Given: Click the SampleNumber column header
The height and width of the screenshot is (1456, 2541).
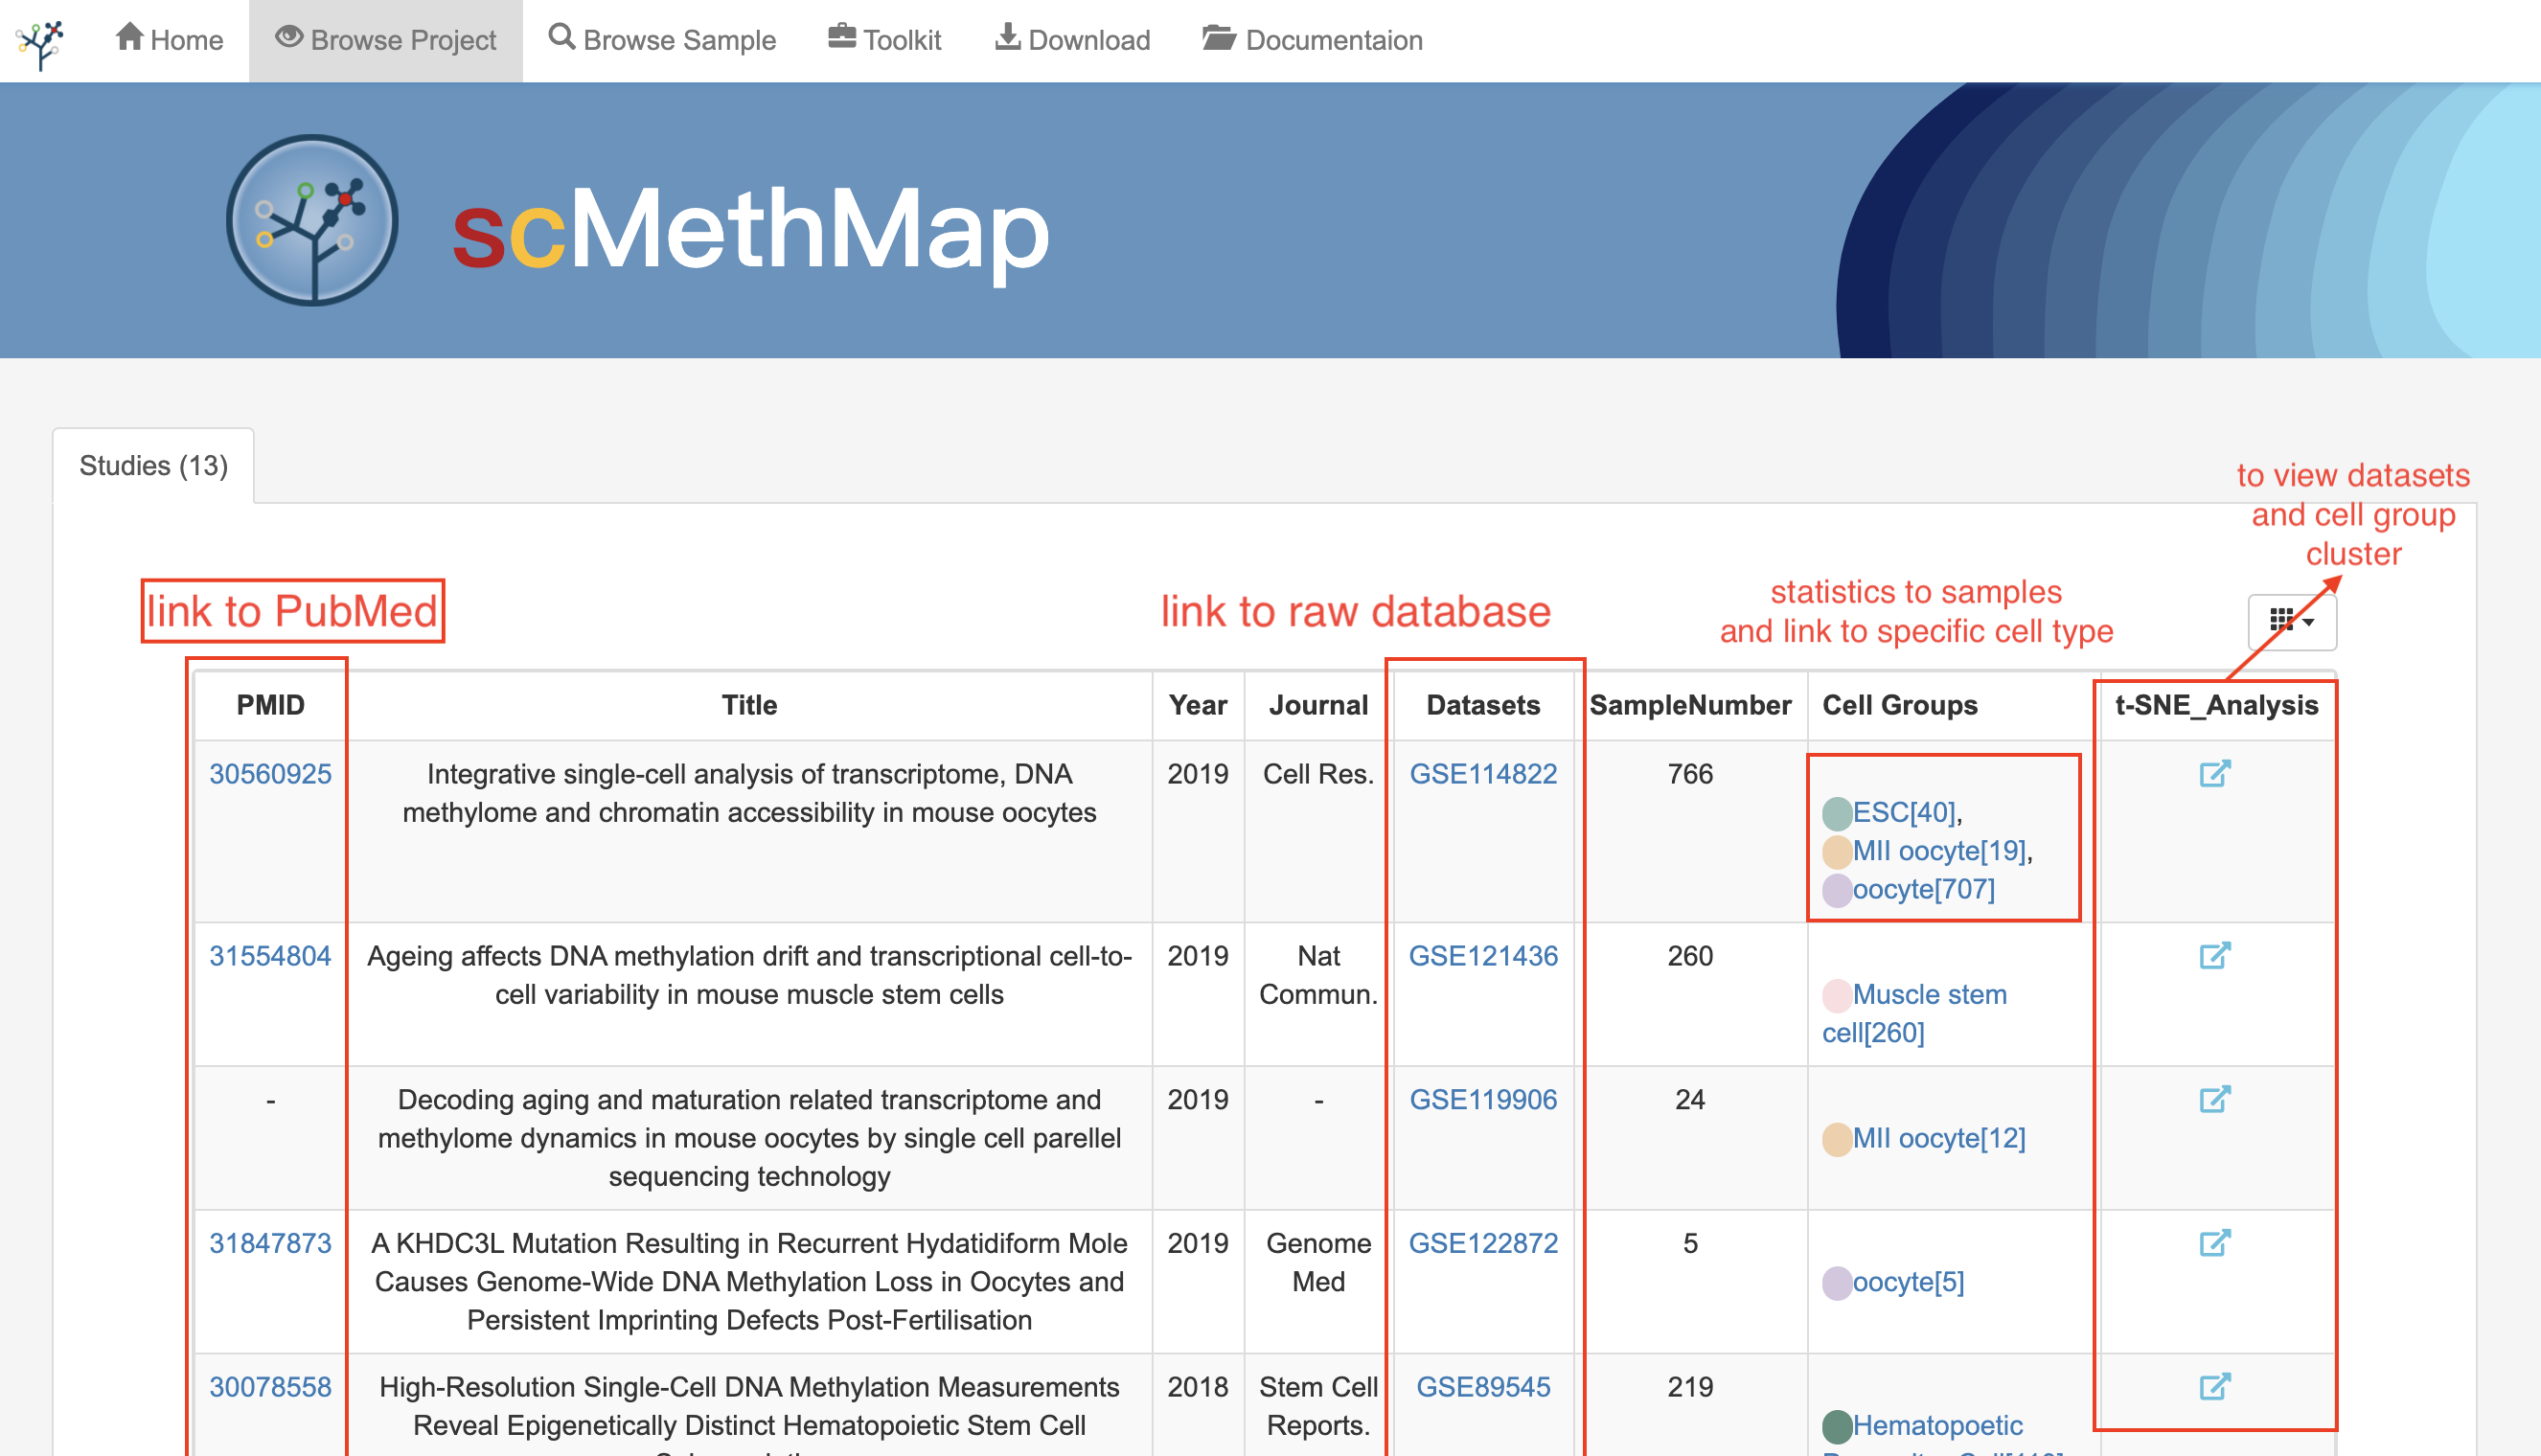Looking at the screenshot, I should (1690, 705).
